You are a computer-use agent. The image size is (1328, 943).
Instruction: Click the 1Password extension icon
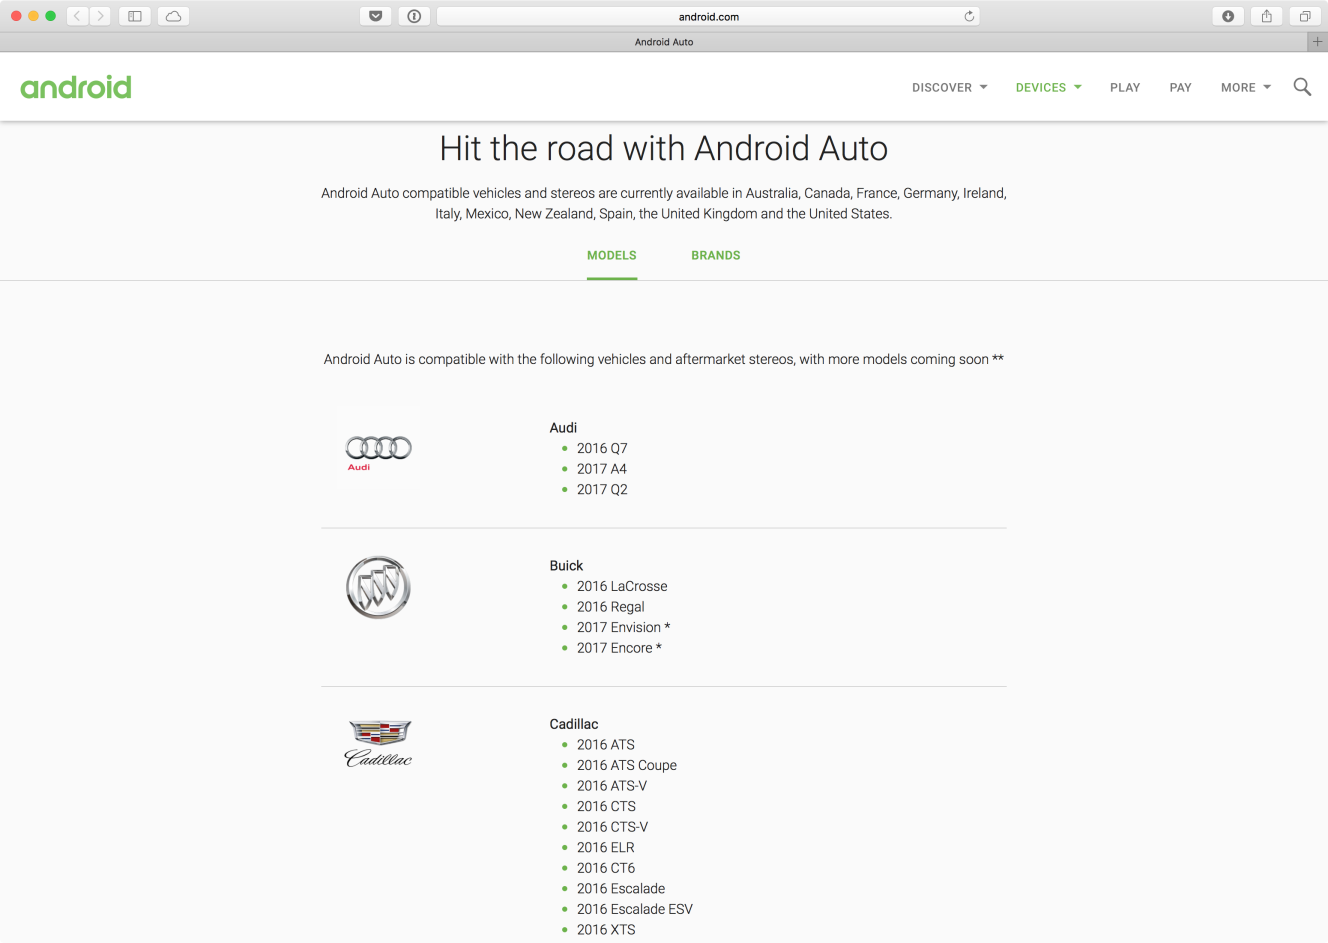point(414,16)
